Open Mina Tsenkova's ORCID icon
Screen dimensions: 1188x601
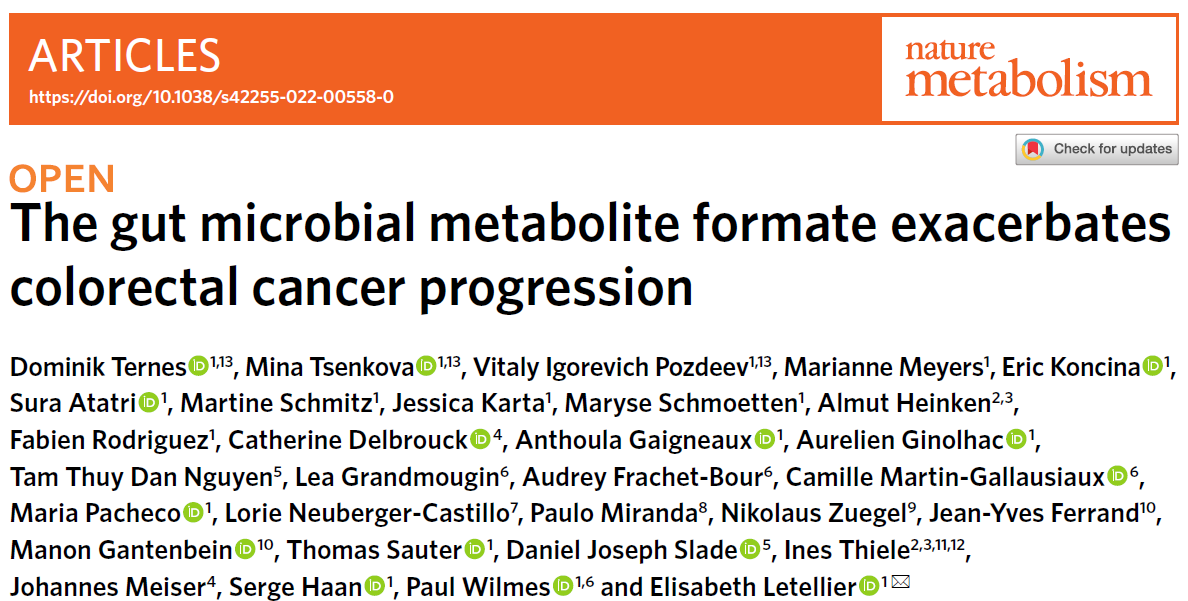426,367
